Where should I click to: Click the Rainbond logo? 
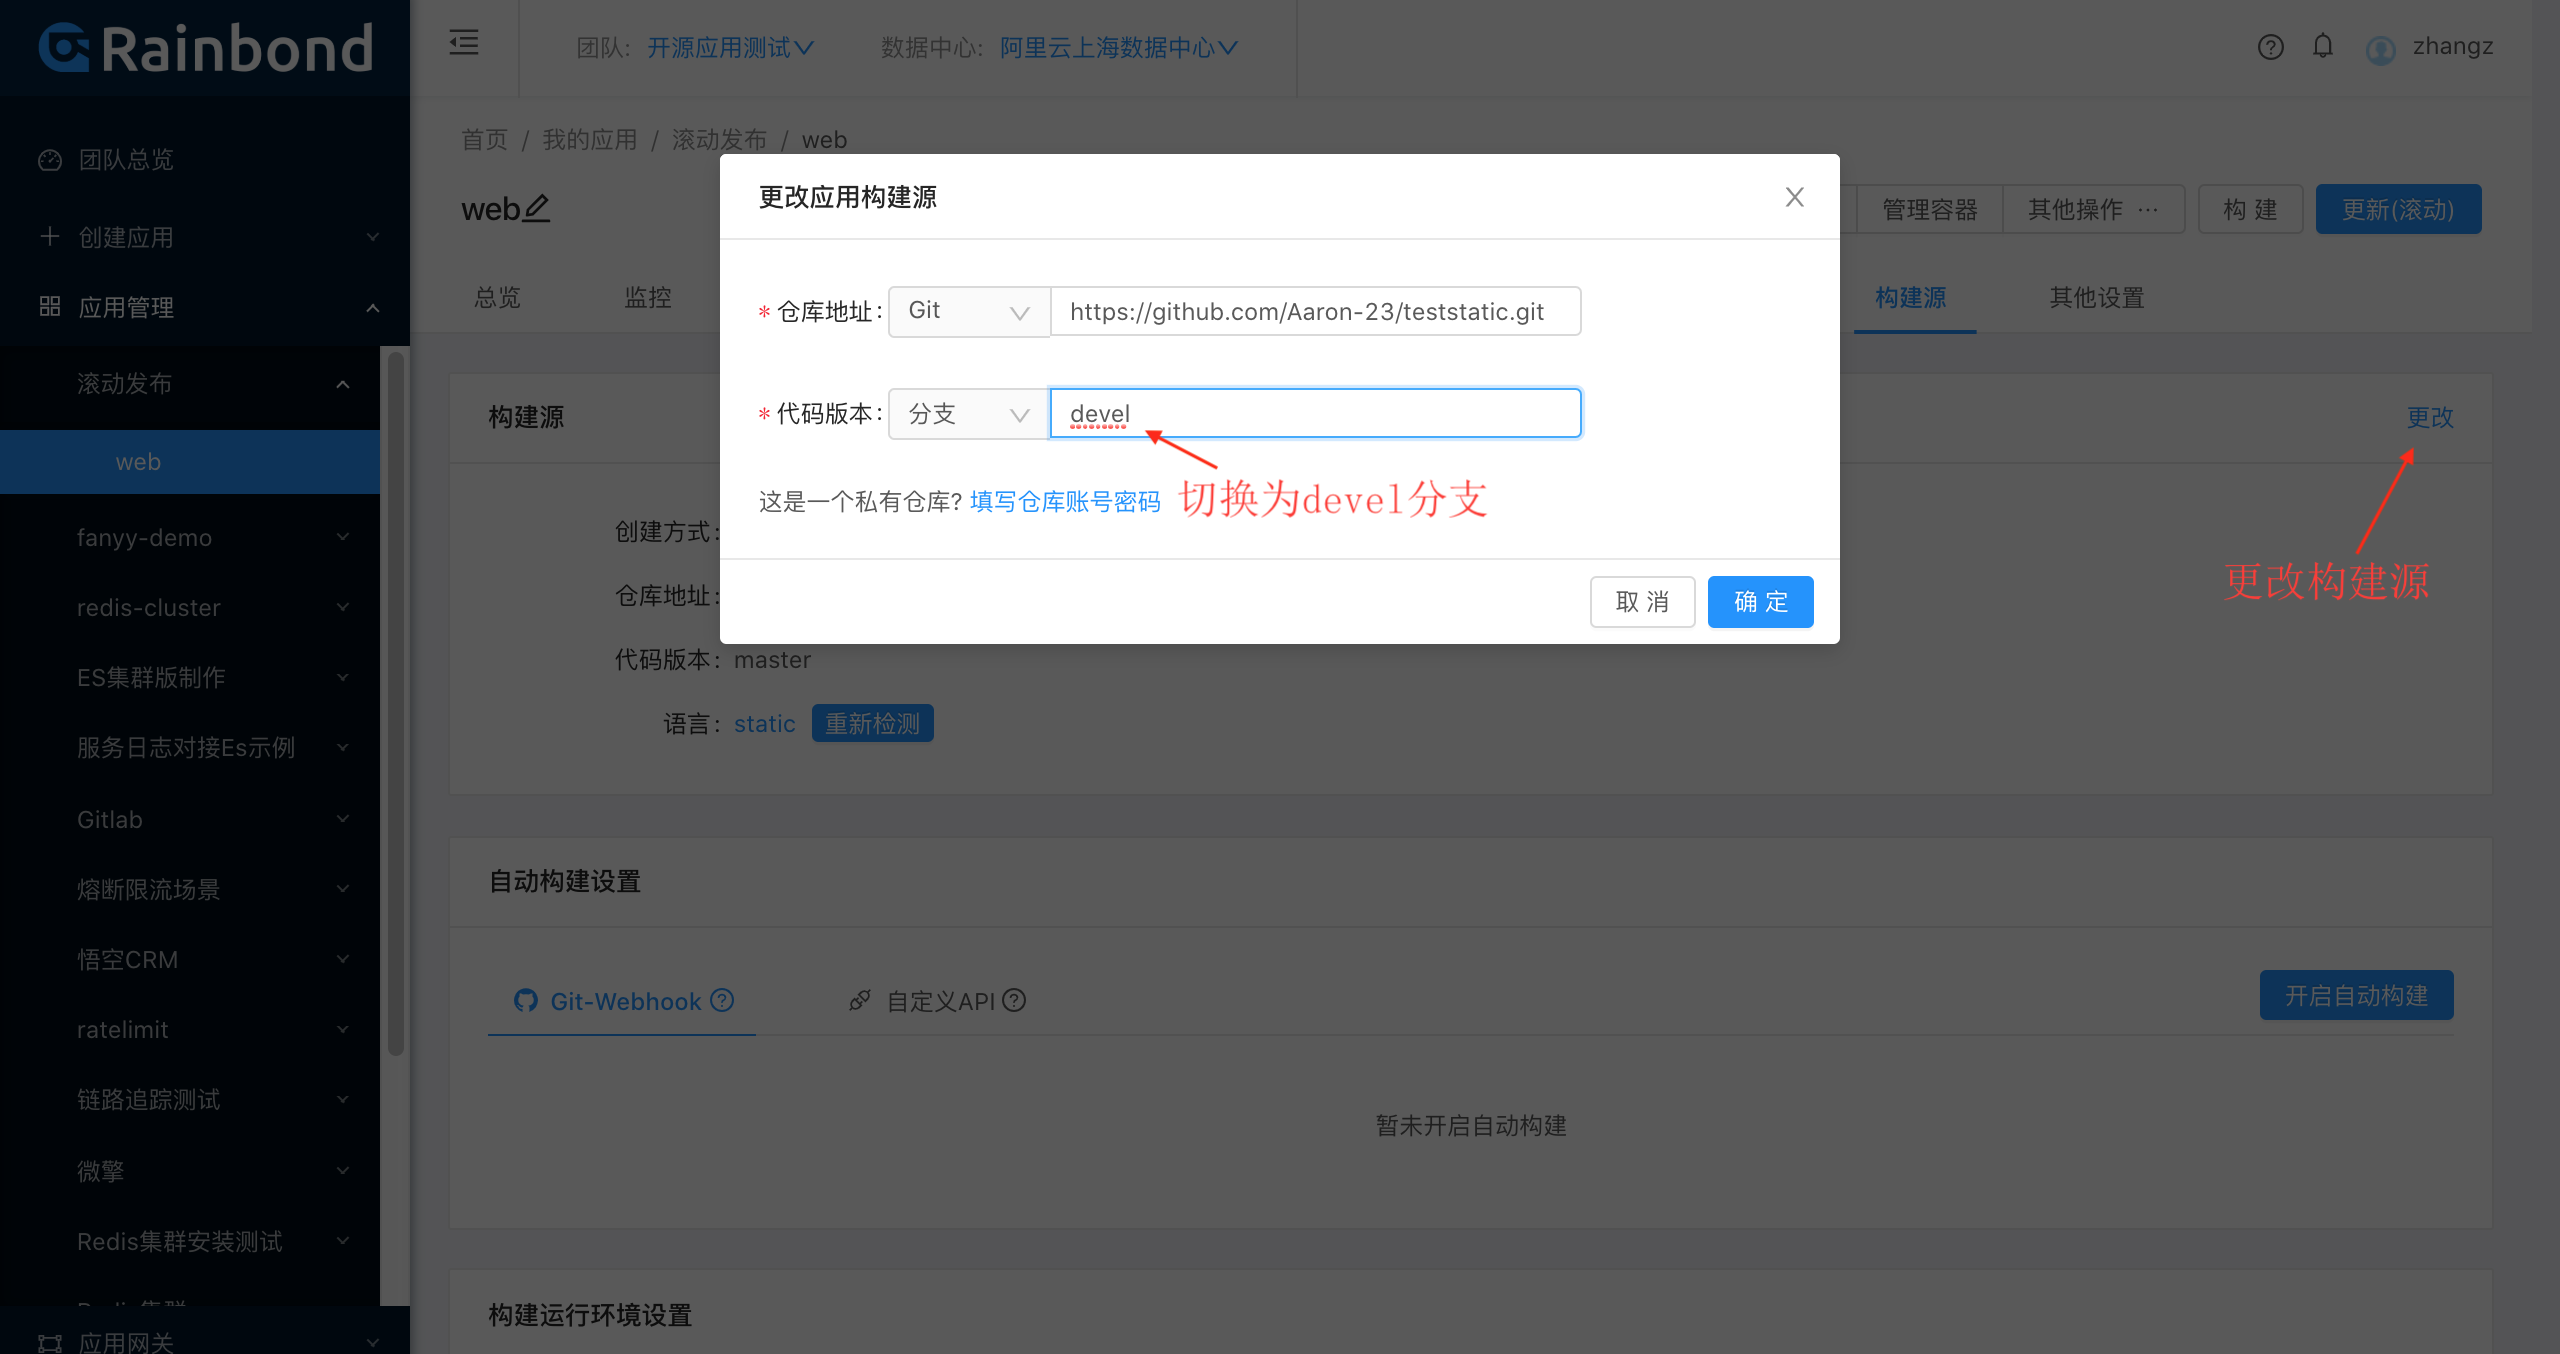206,48
